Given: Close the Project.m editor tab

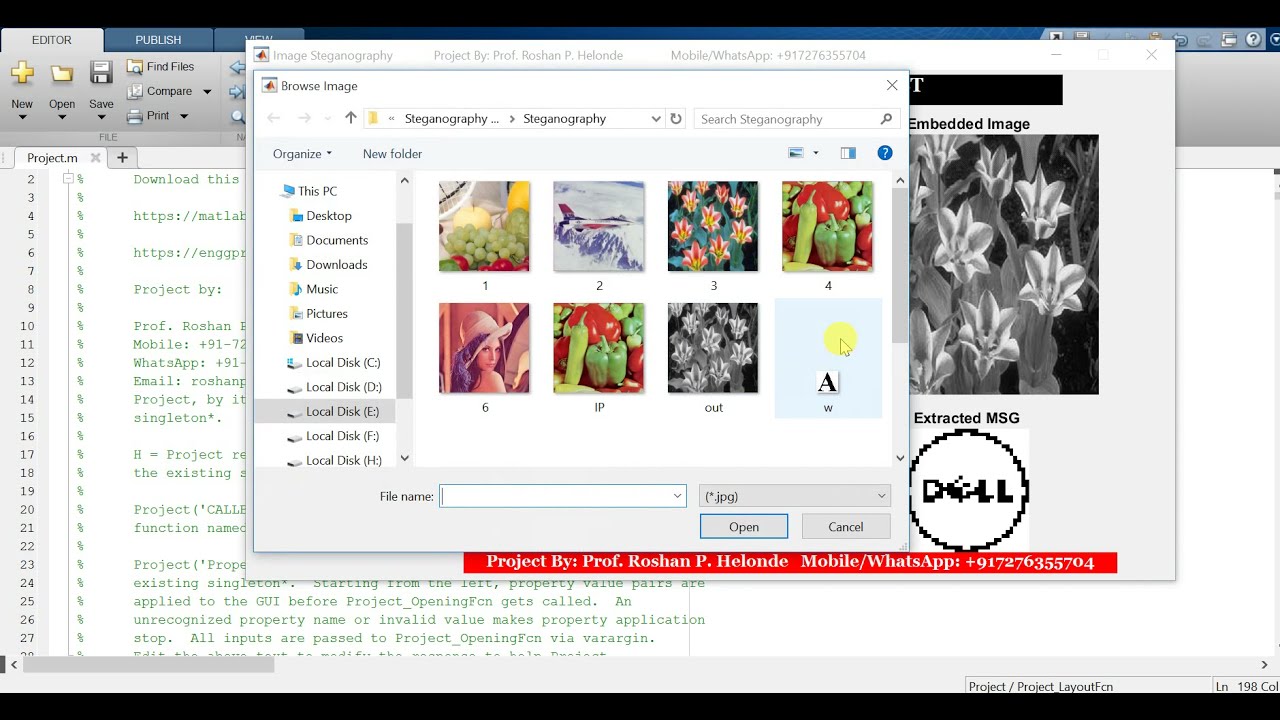Looking at the screenshot, I should click(x=96, y=158).
